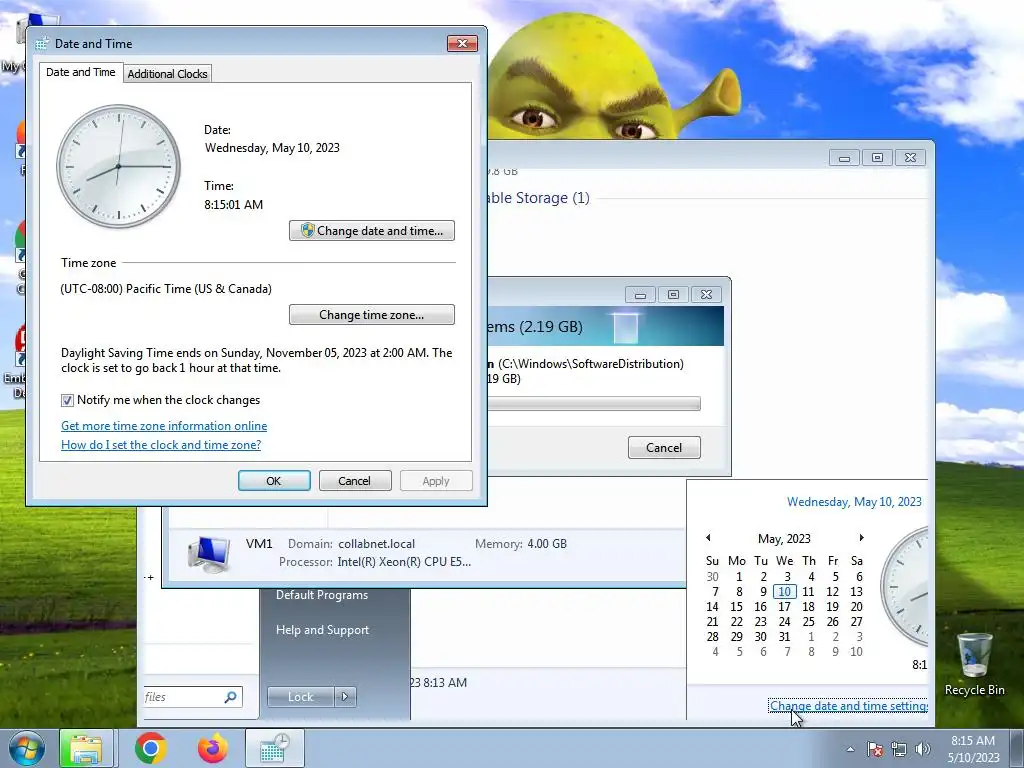Select May 31 in the calendar
The image size is (1024, 768).
pyautogui.click(x=784, y=637)
